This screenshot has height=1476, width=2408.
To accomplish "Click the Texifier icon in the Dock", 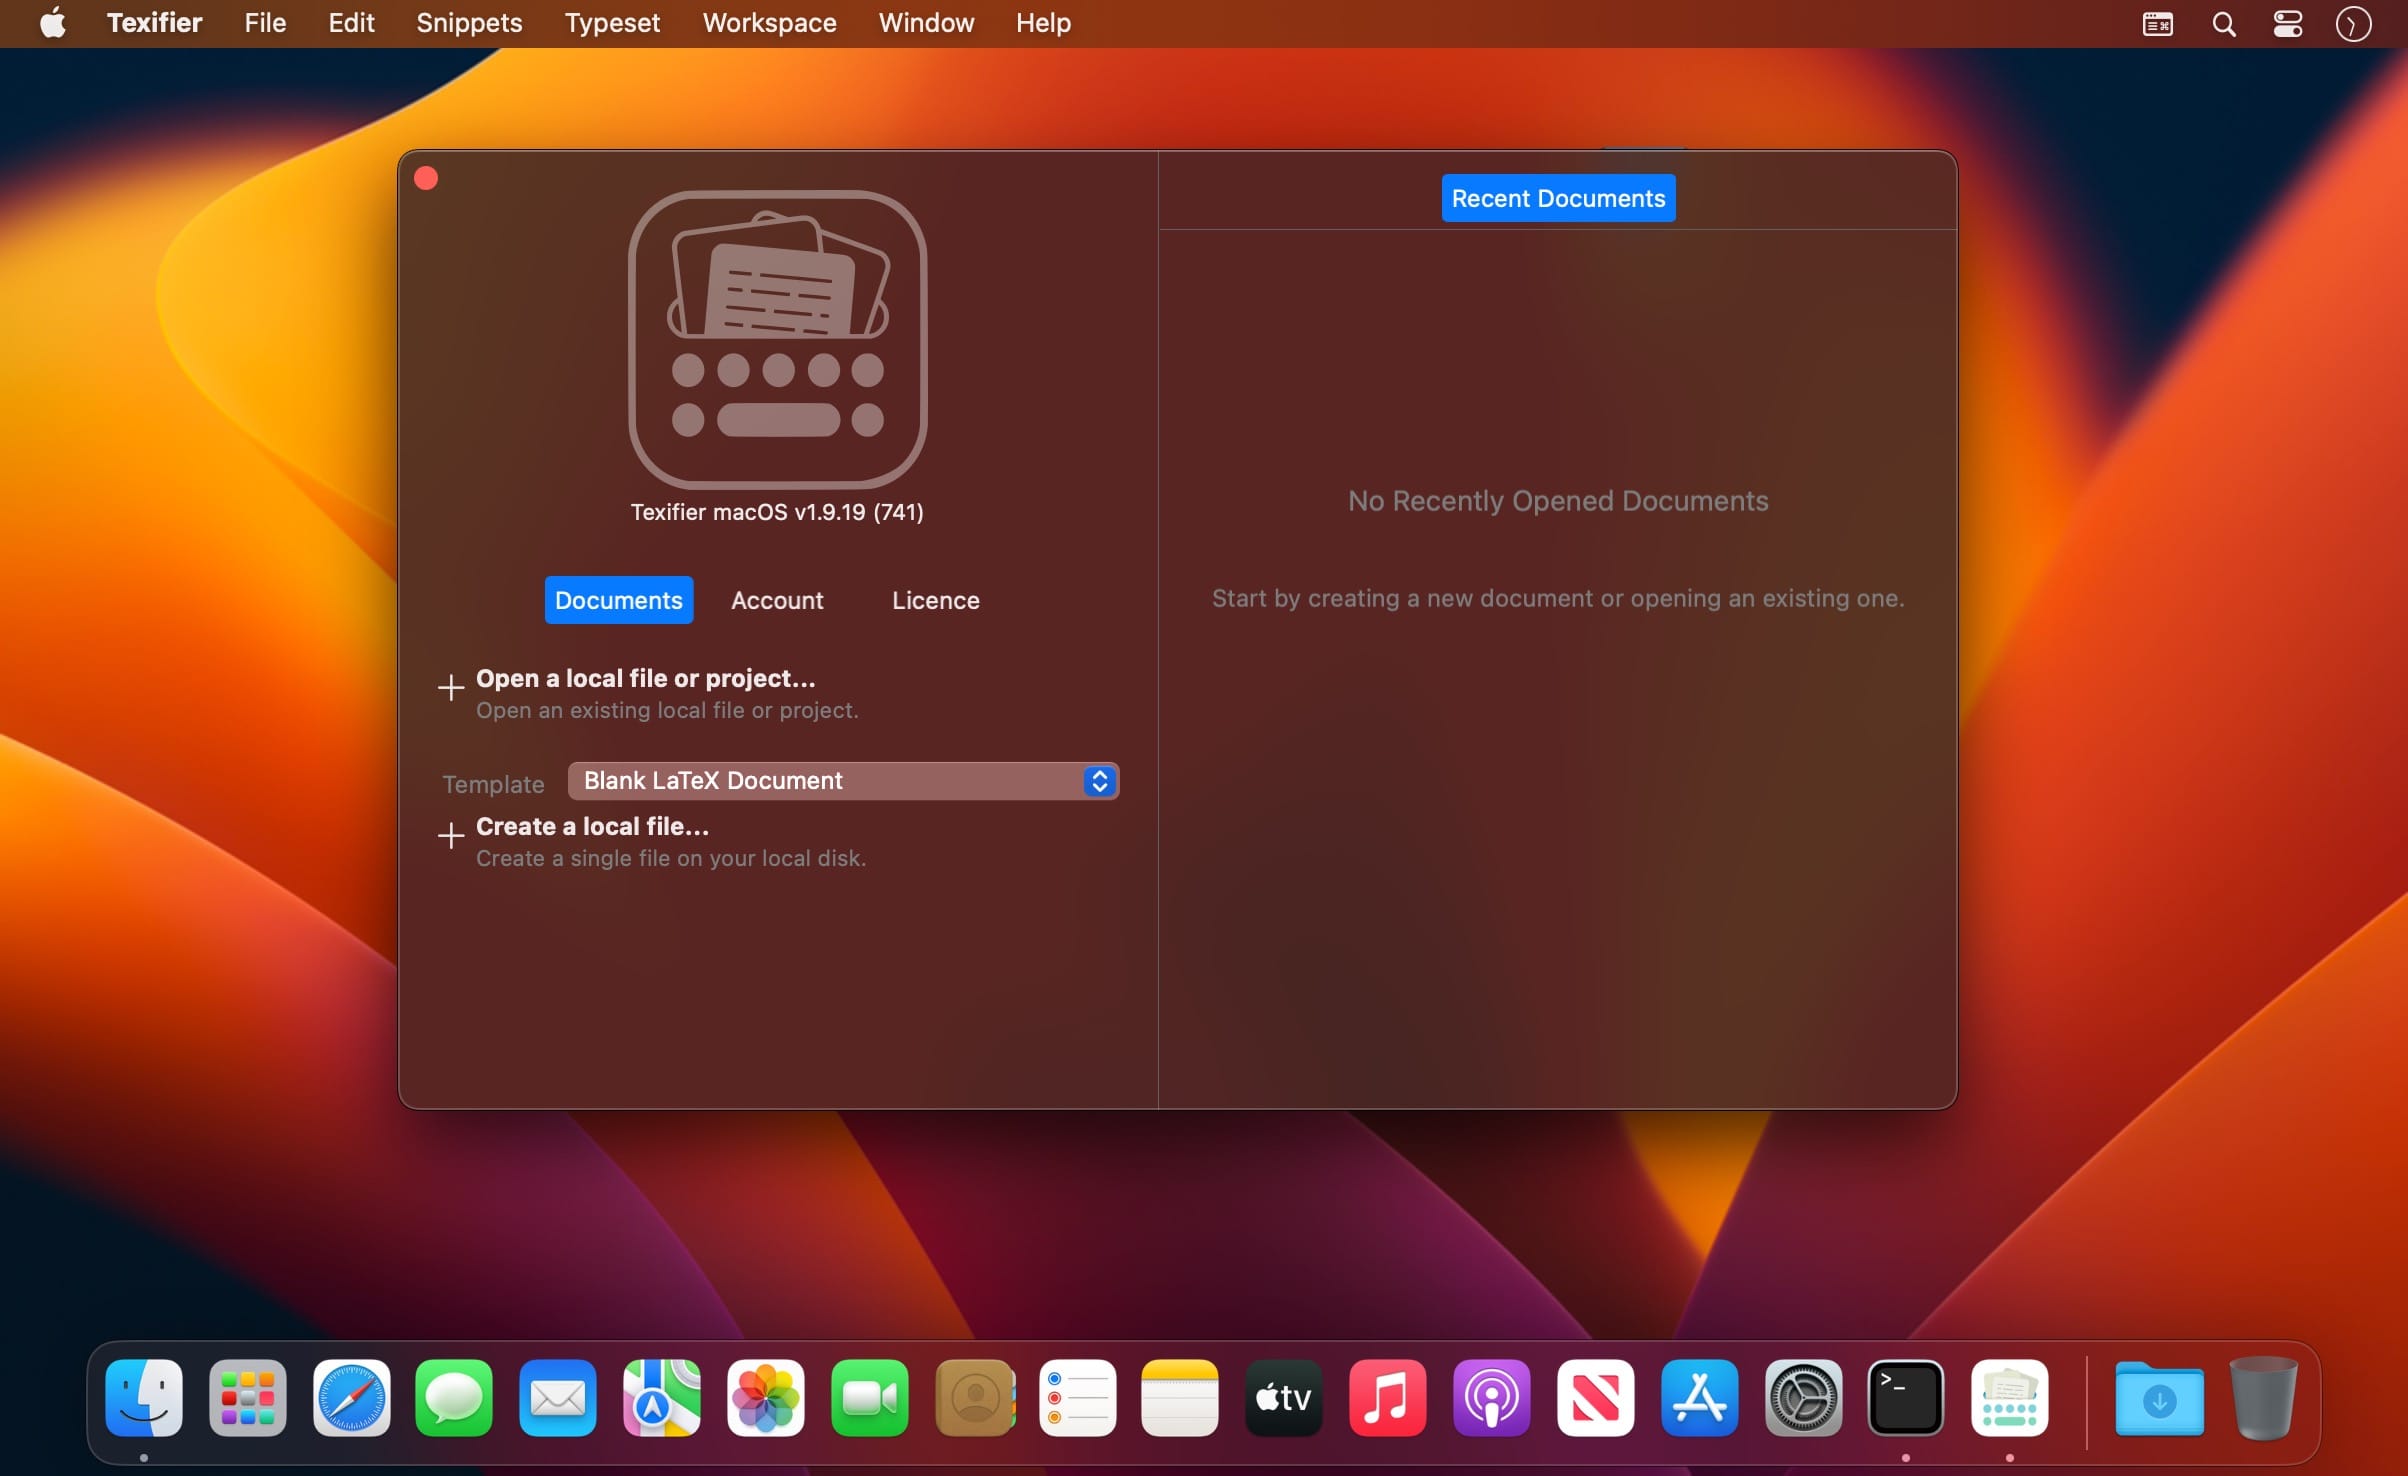I will 2010,1398.
